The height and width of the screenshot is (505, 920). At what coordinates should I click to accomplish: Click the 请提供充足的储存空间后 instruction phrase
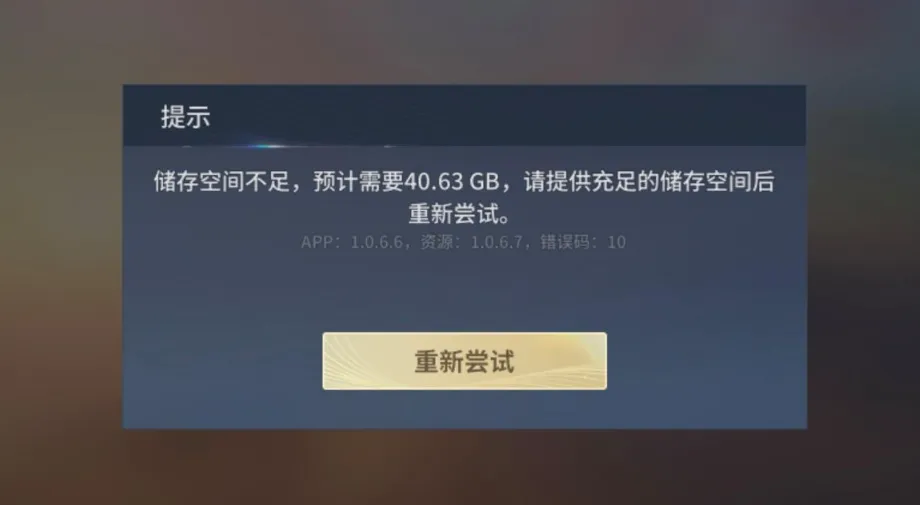pyautogui.click(x=648, y=181)
